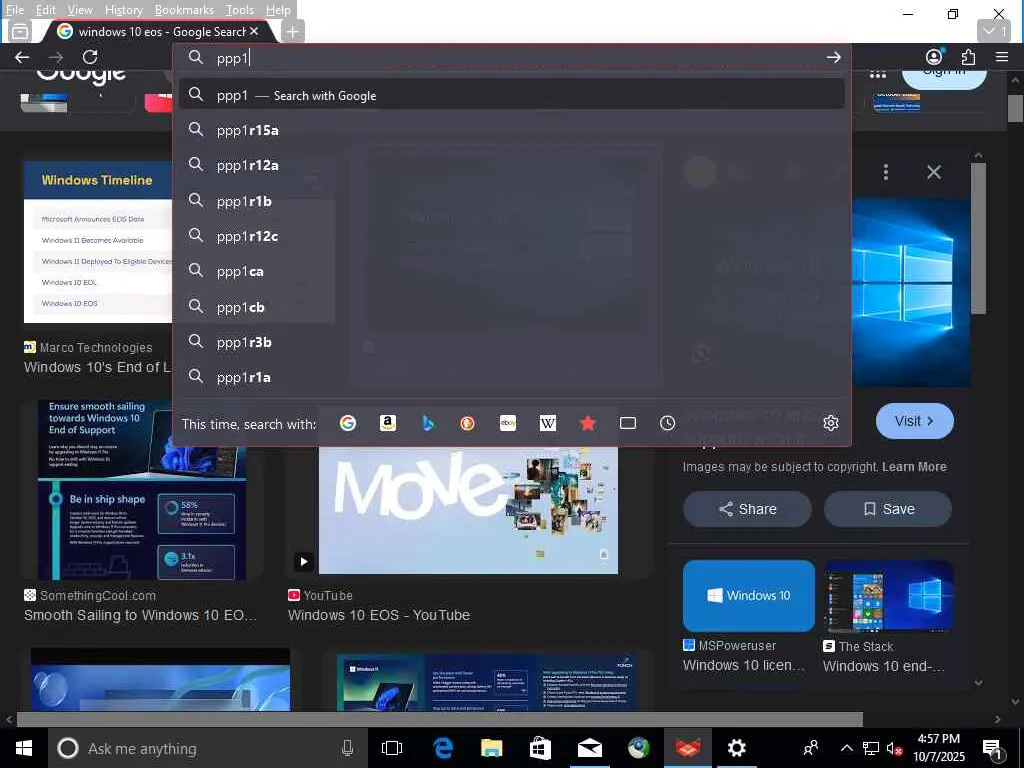This screenshot has height=768, width=1024.
Task: Reload the current page
Action: 90,57
